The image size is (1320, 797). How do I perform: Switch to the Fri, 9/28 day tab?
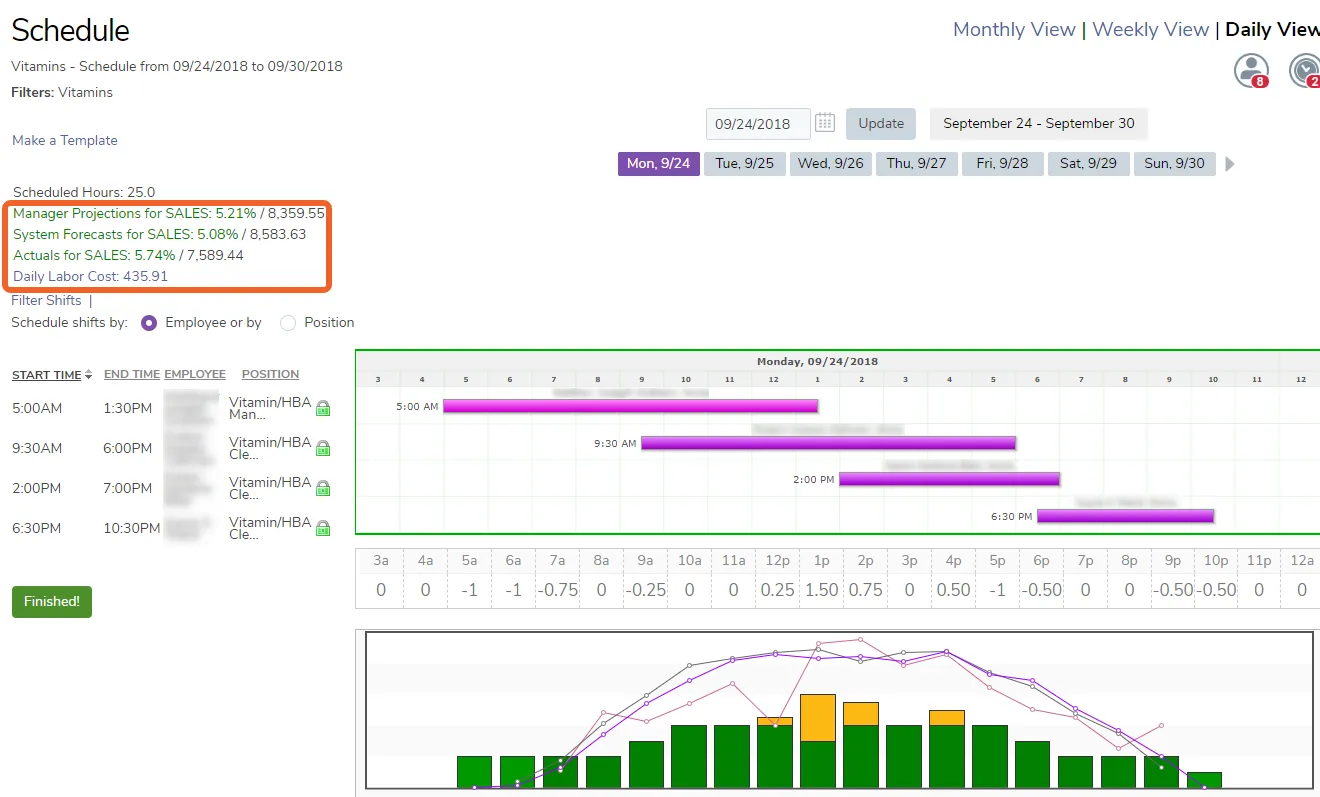1002,164
